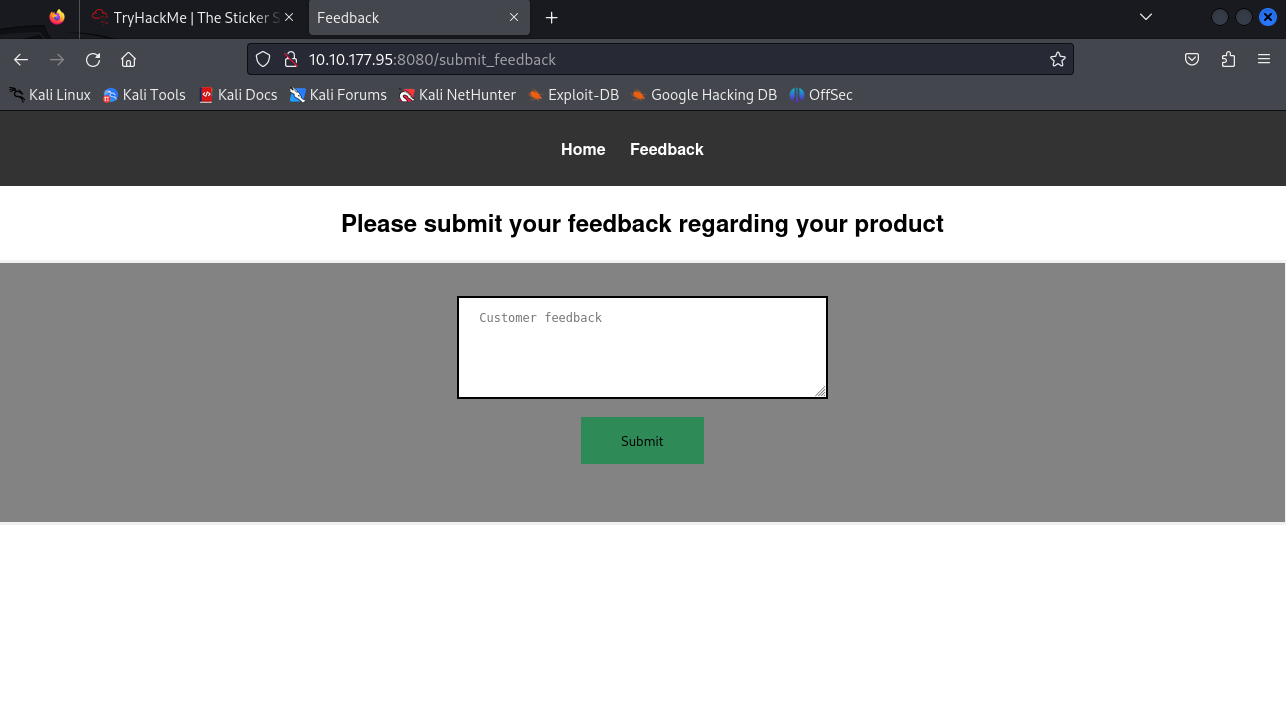Open the Extensions puzzle icon
Screen dimensions: 1286x718
point(1228,60)
